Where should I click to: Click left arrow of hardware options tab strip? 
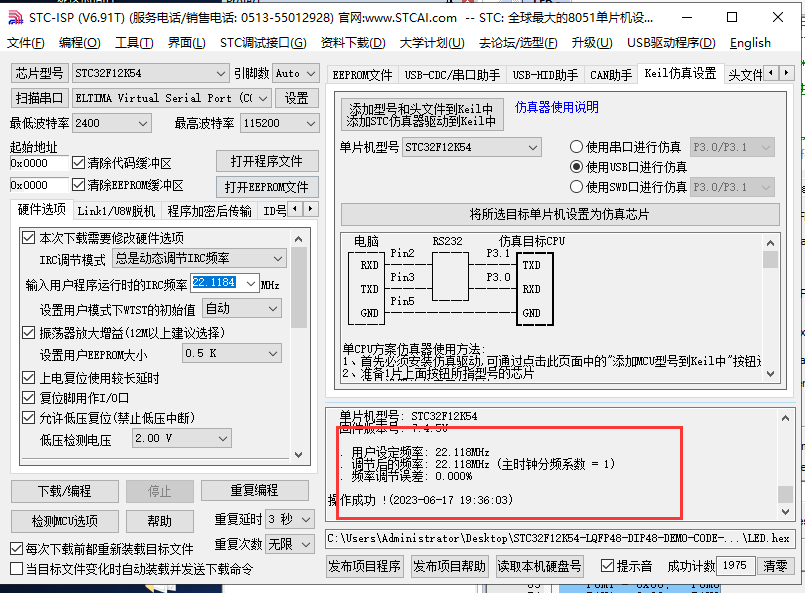coord(295,209)
